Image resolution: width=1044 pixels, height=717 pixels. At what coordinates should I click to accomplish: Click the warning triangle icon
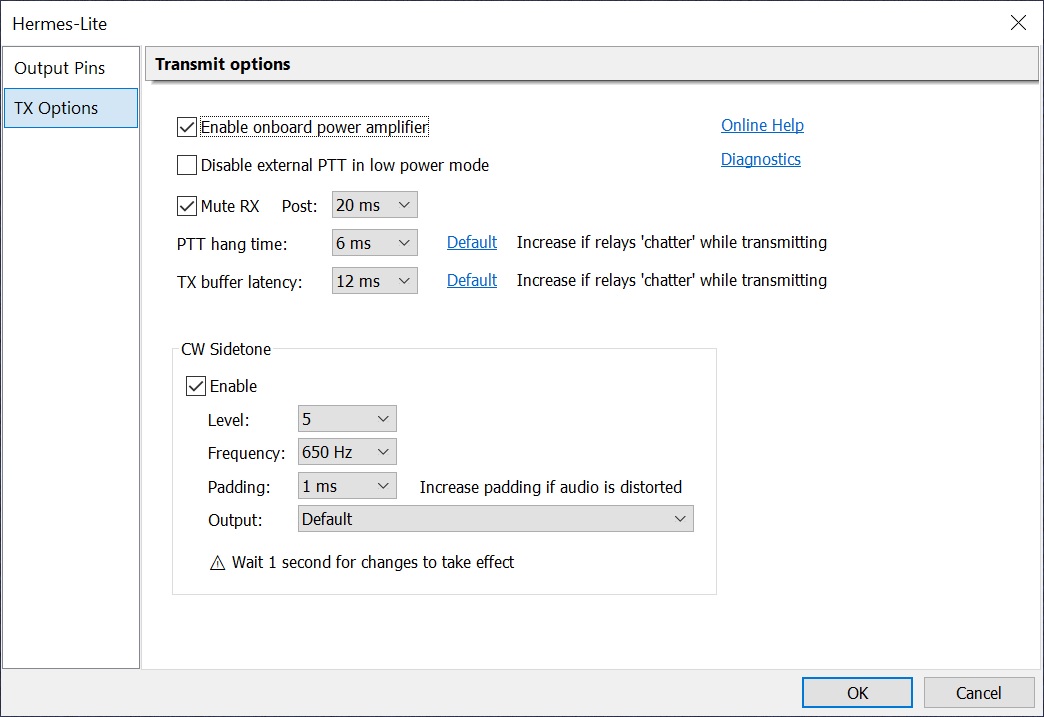[218, 563]
